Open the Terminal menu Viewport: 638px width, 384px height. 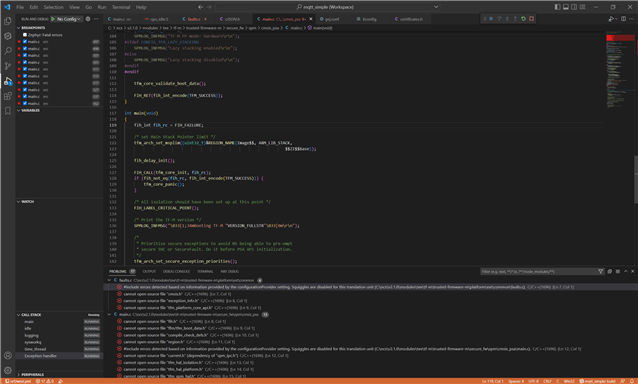121,7
